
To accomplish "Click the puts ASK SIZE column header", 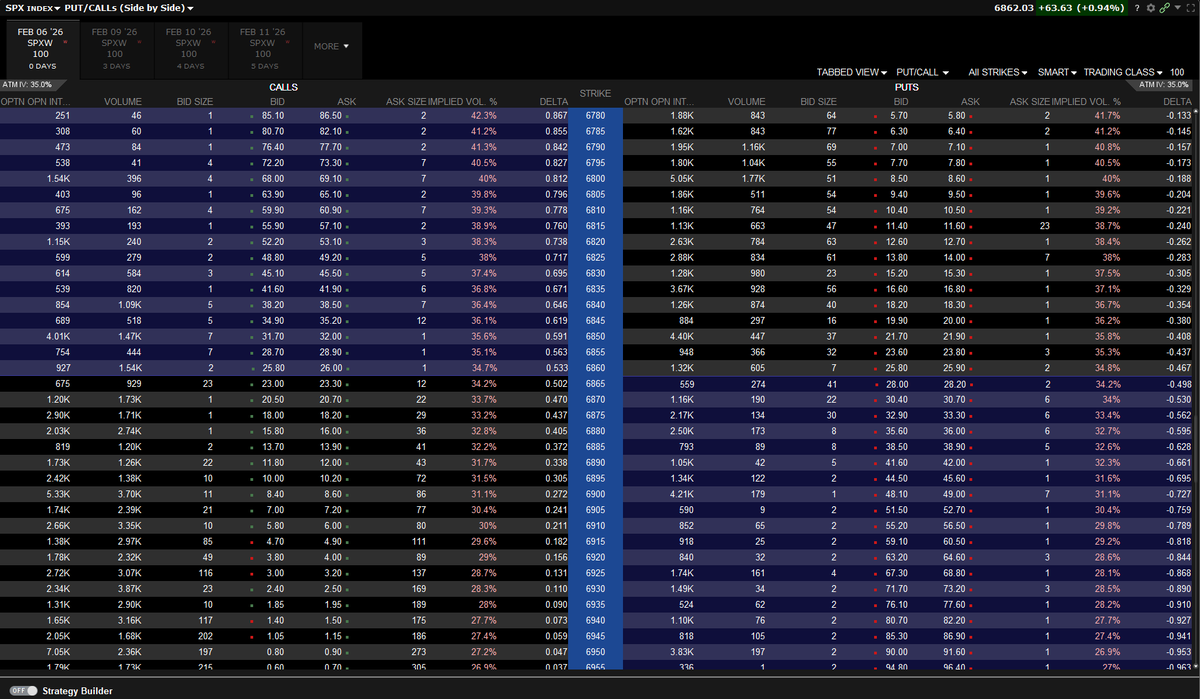I will [x=1029, y=102].
